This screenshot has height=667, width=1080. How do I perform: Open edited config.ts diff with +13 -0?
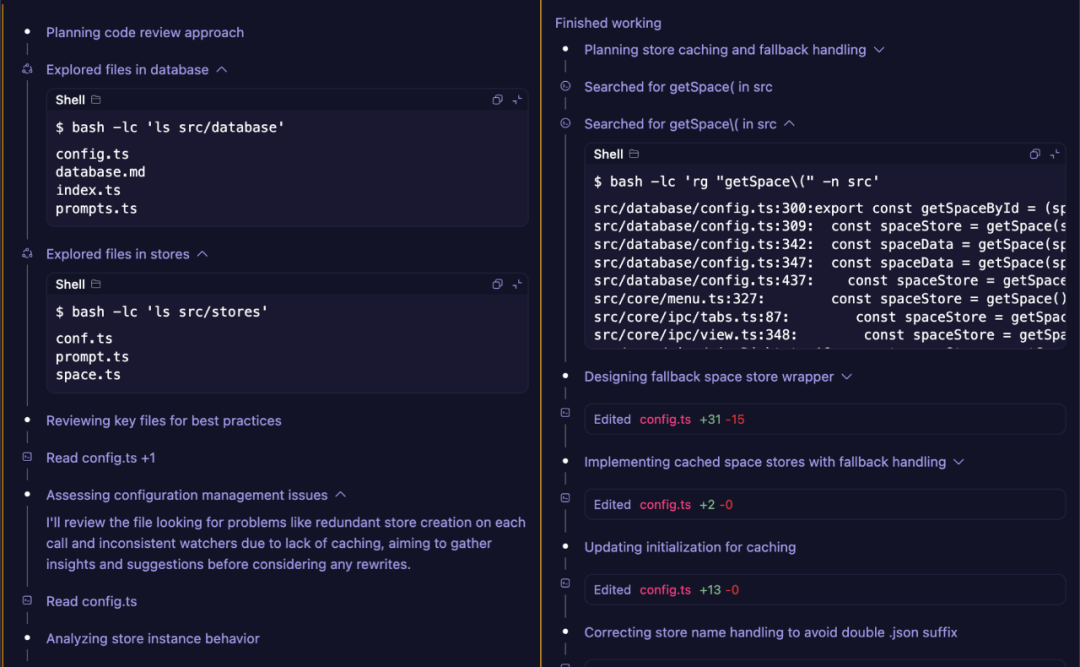tap(665, 590)
